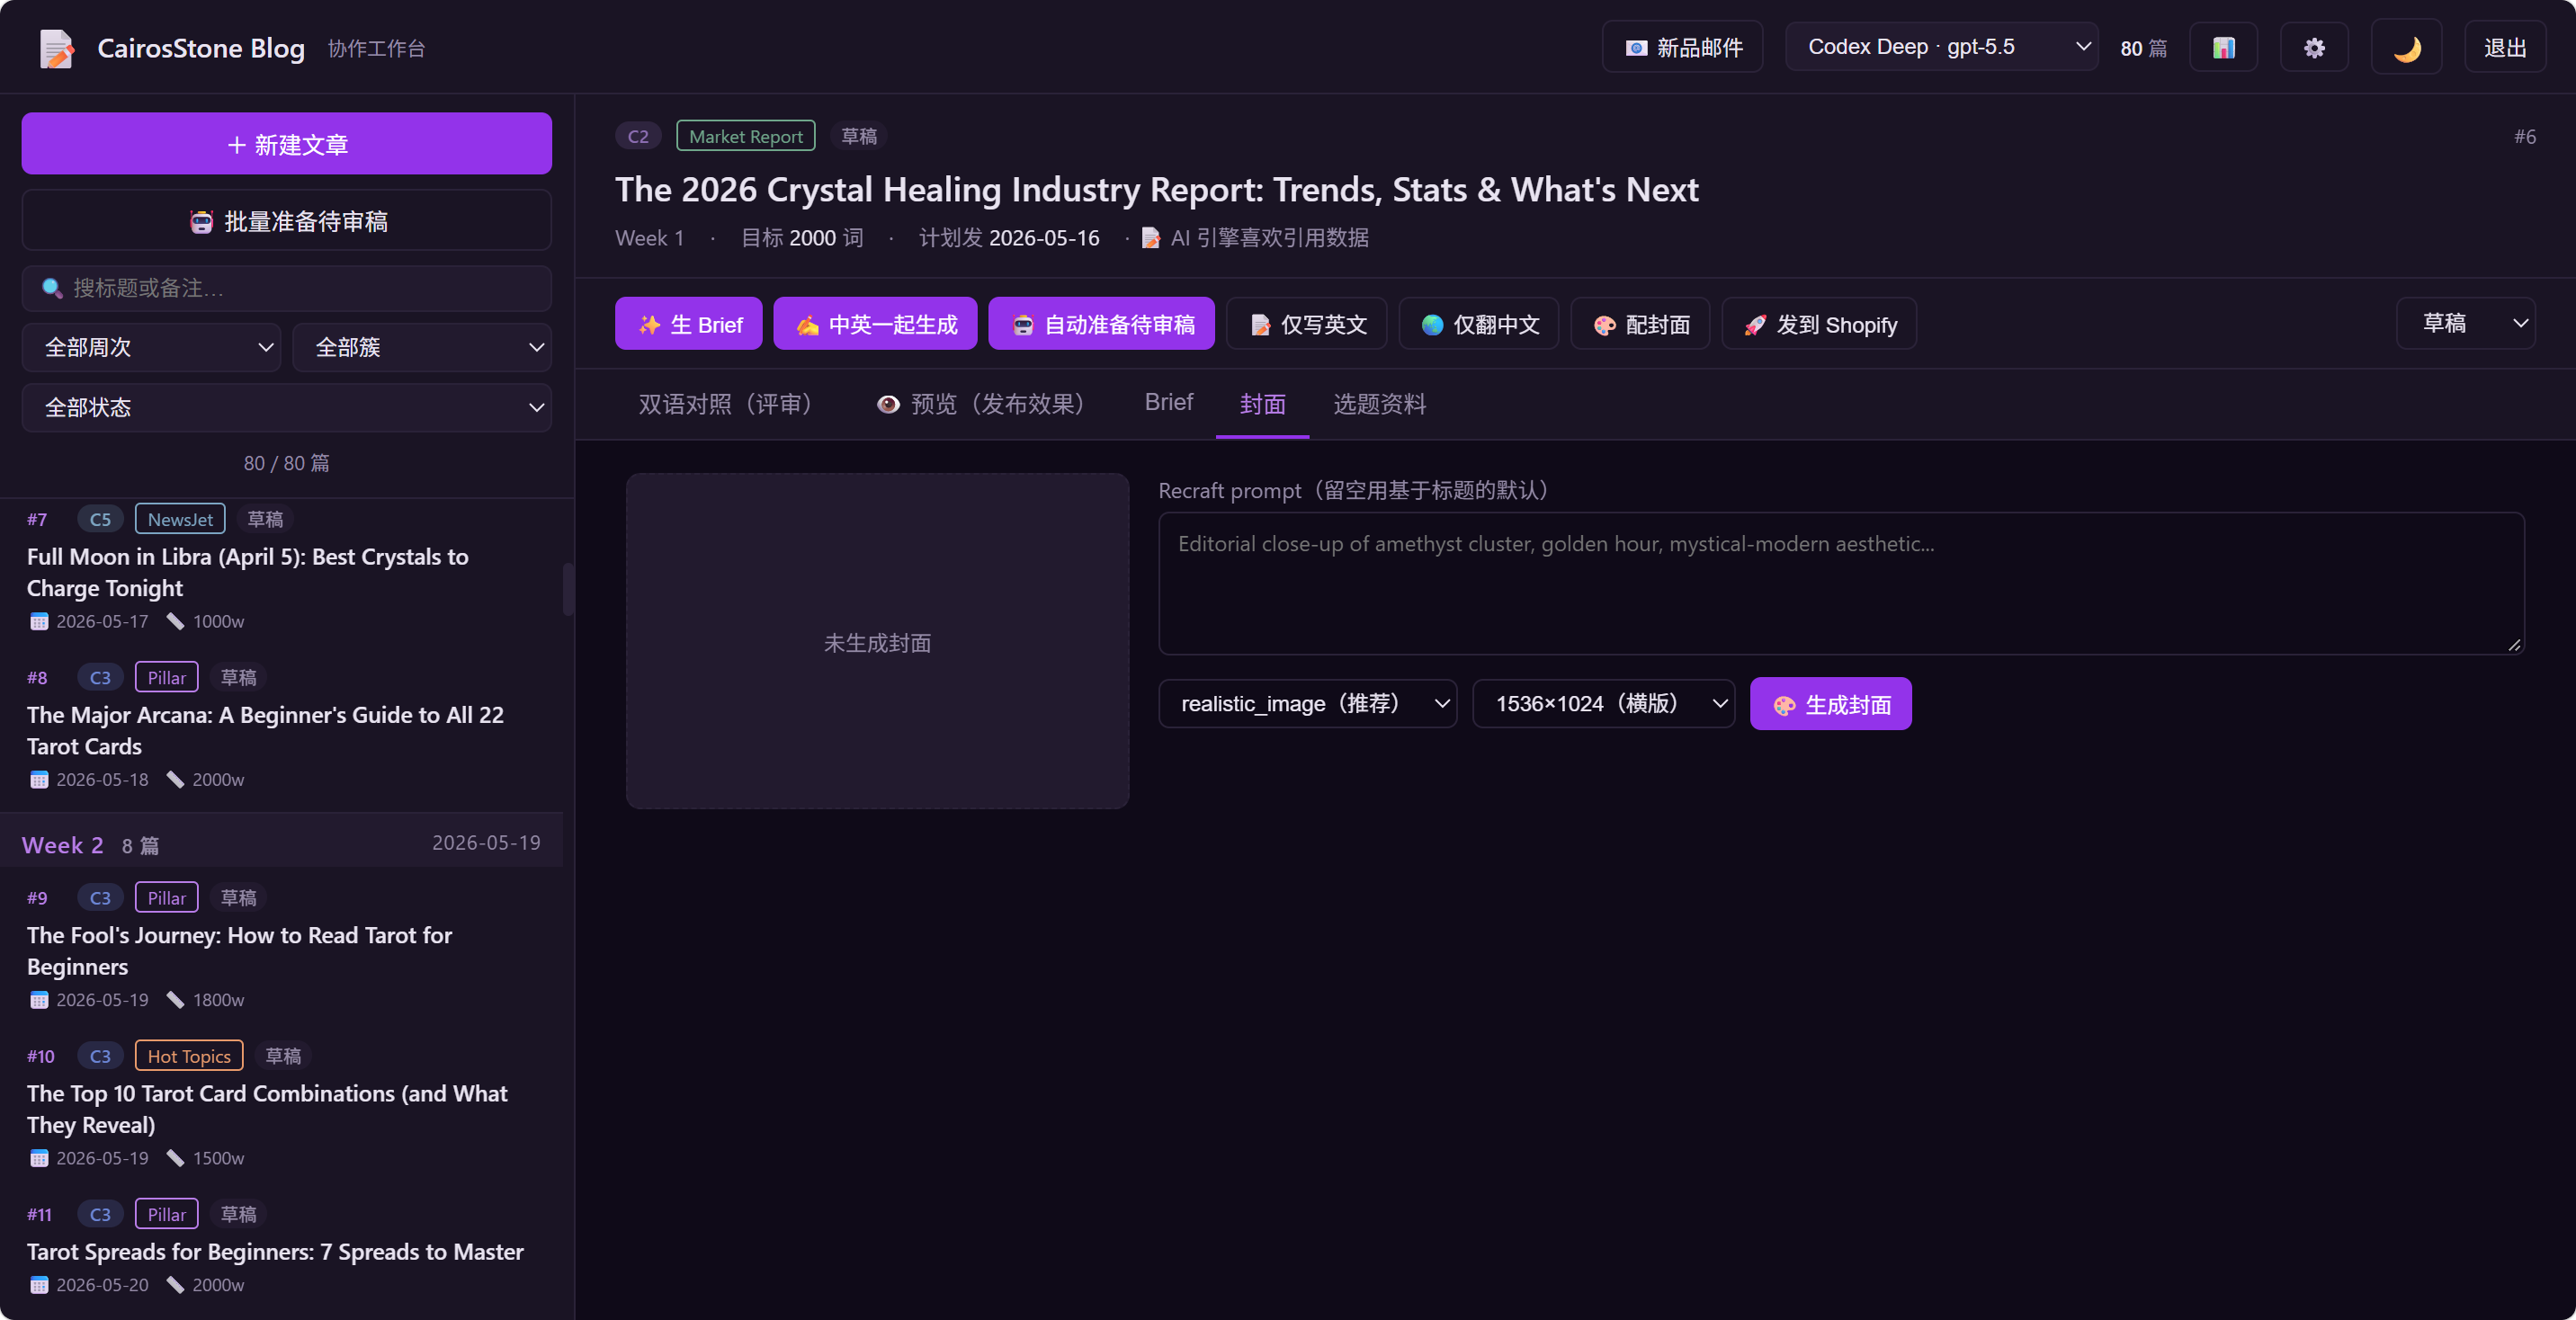
Task: Click the calendar icon of article #9
Action: pos(39,999)
